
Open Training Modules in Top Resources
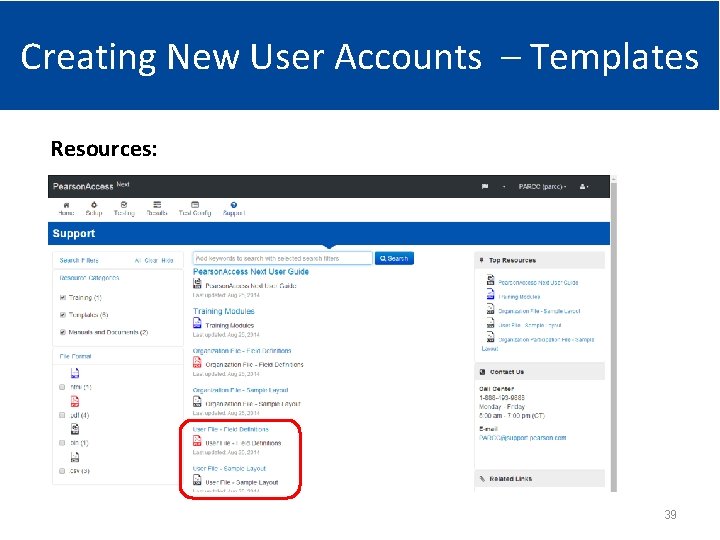pyautogui.click(x=519, y=297)
